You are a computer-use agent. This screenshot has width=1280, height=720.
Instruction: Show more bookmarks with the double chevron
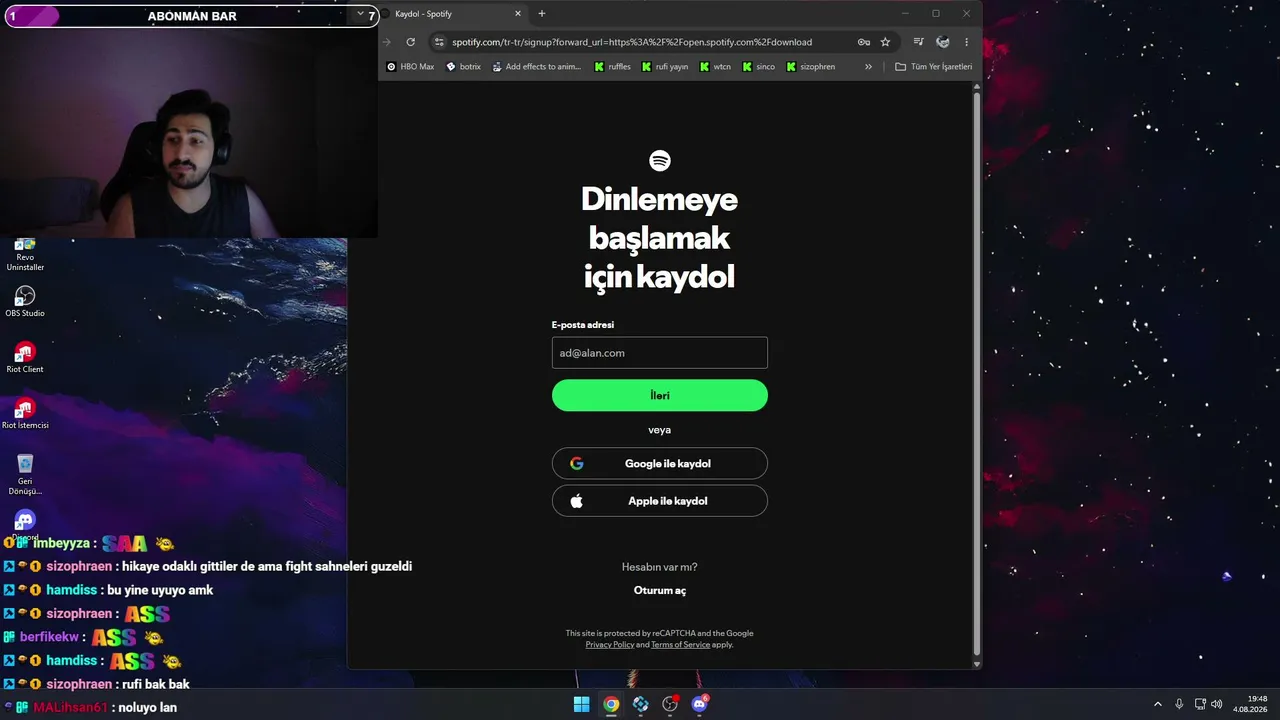point(868,67)
